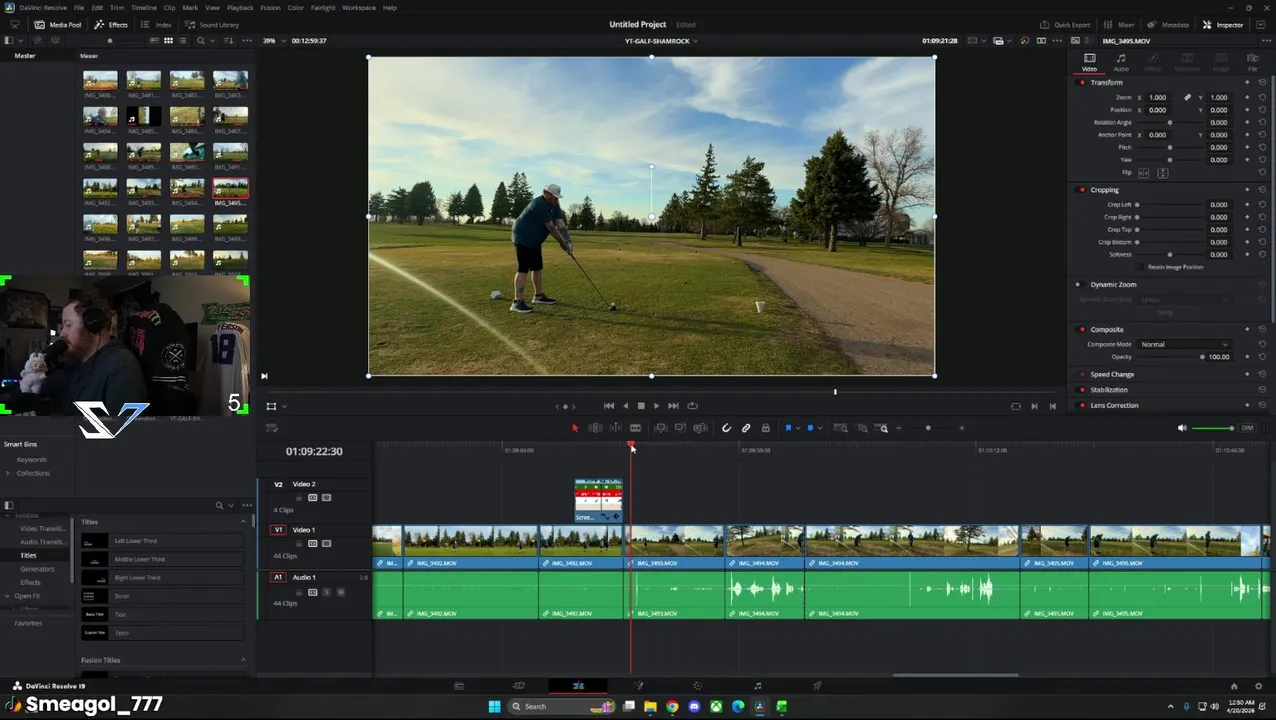Screen dimensions: 1276x720
Task: Disable the Composite section toggle
Action: [x=1082, y=330]
